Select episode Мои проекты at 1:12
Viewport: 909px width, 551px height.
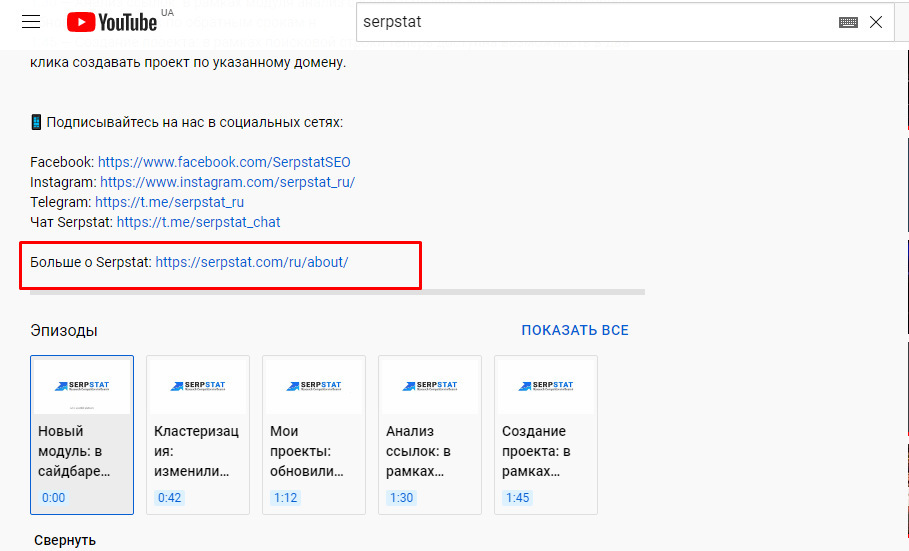[314, 435]
